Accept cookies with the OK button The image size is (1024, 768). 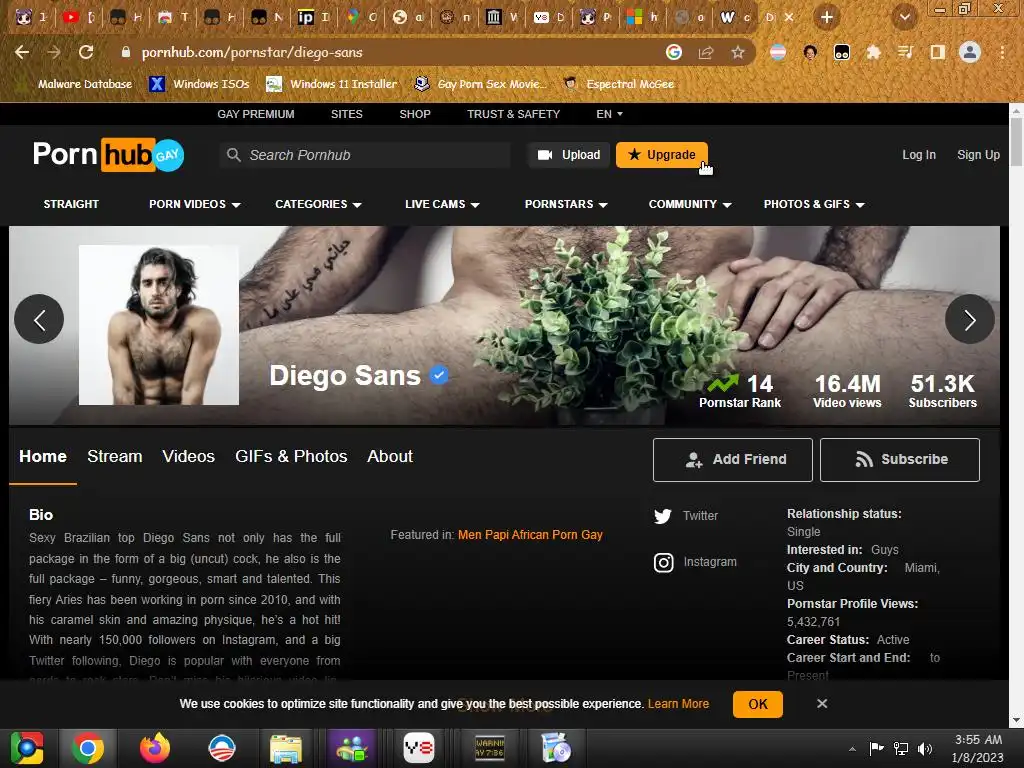[x=758, y=704]
